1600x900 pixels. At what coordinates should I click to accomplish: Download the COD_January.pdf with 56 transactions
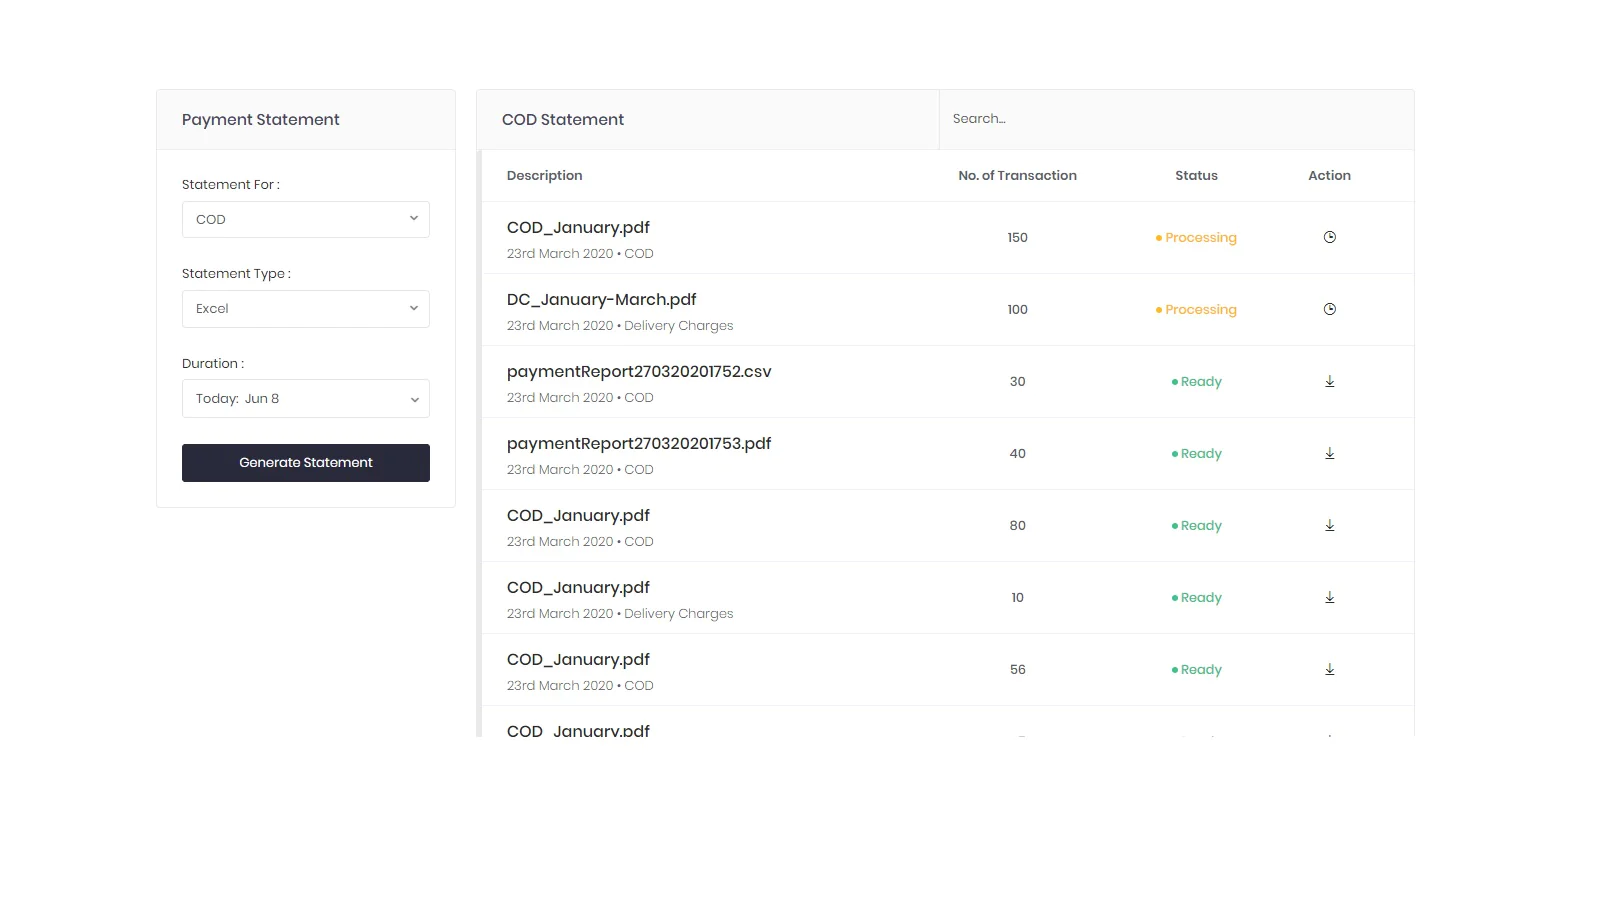coord(1329,669)
